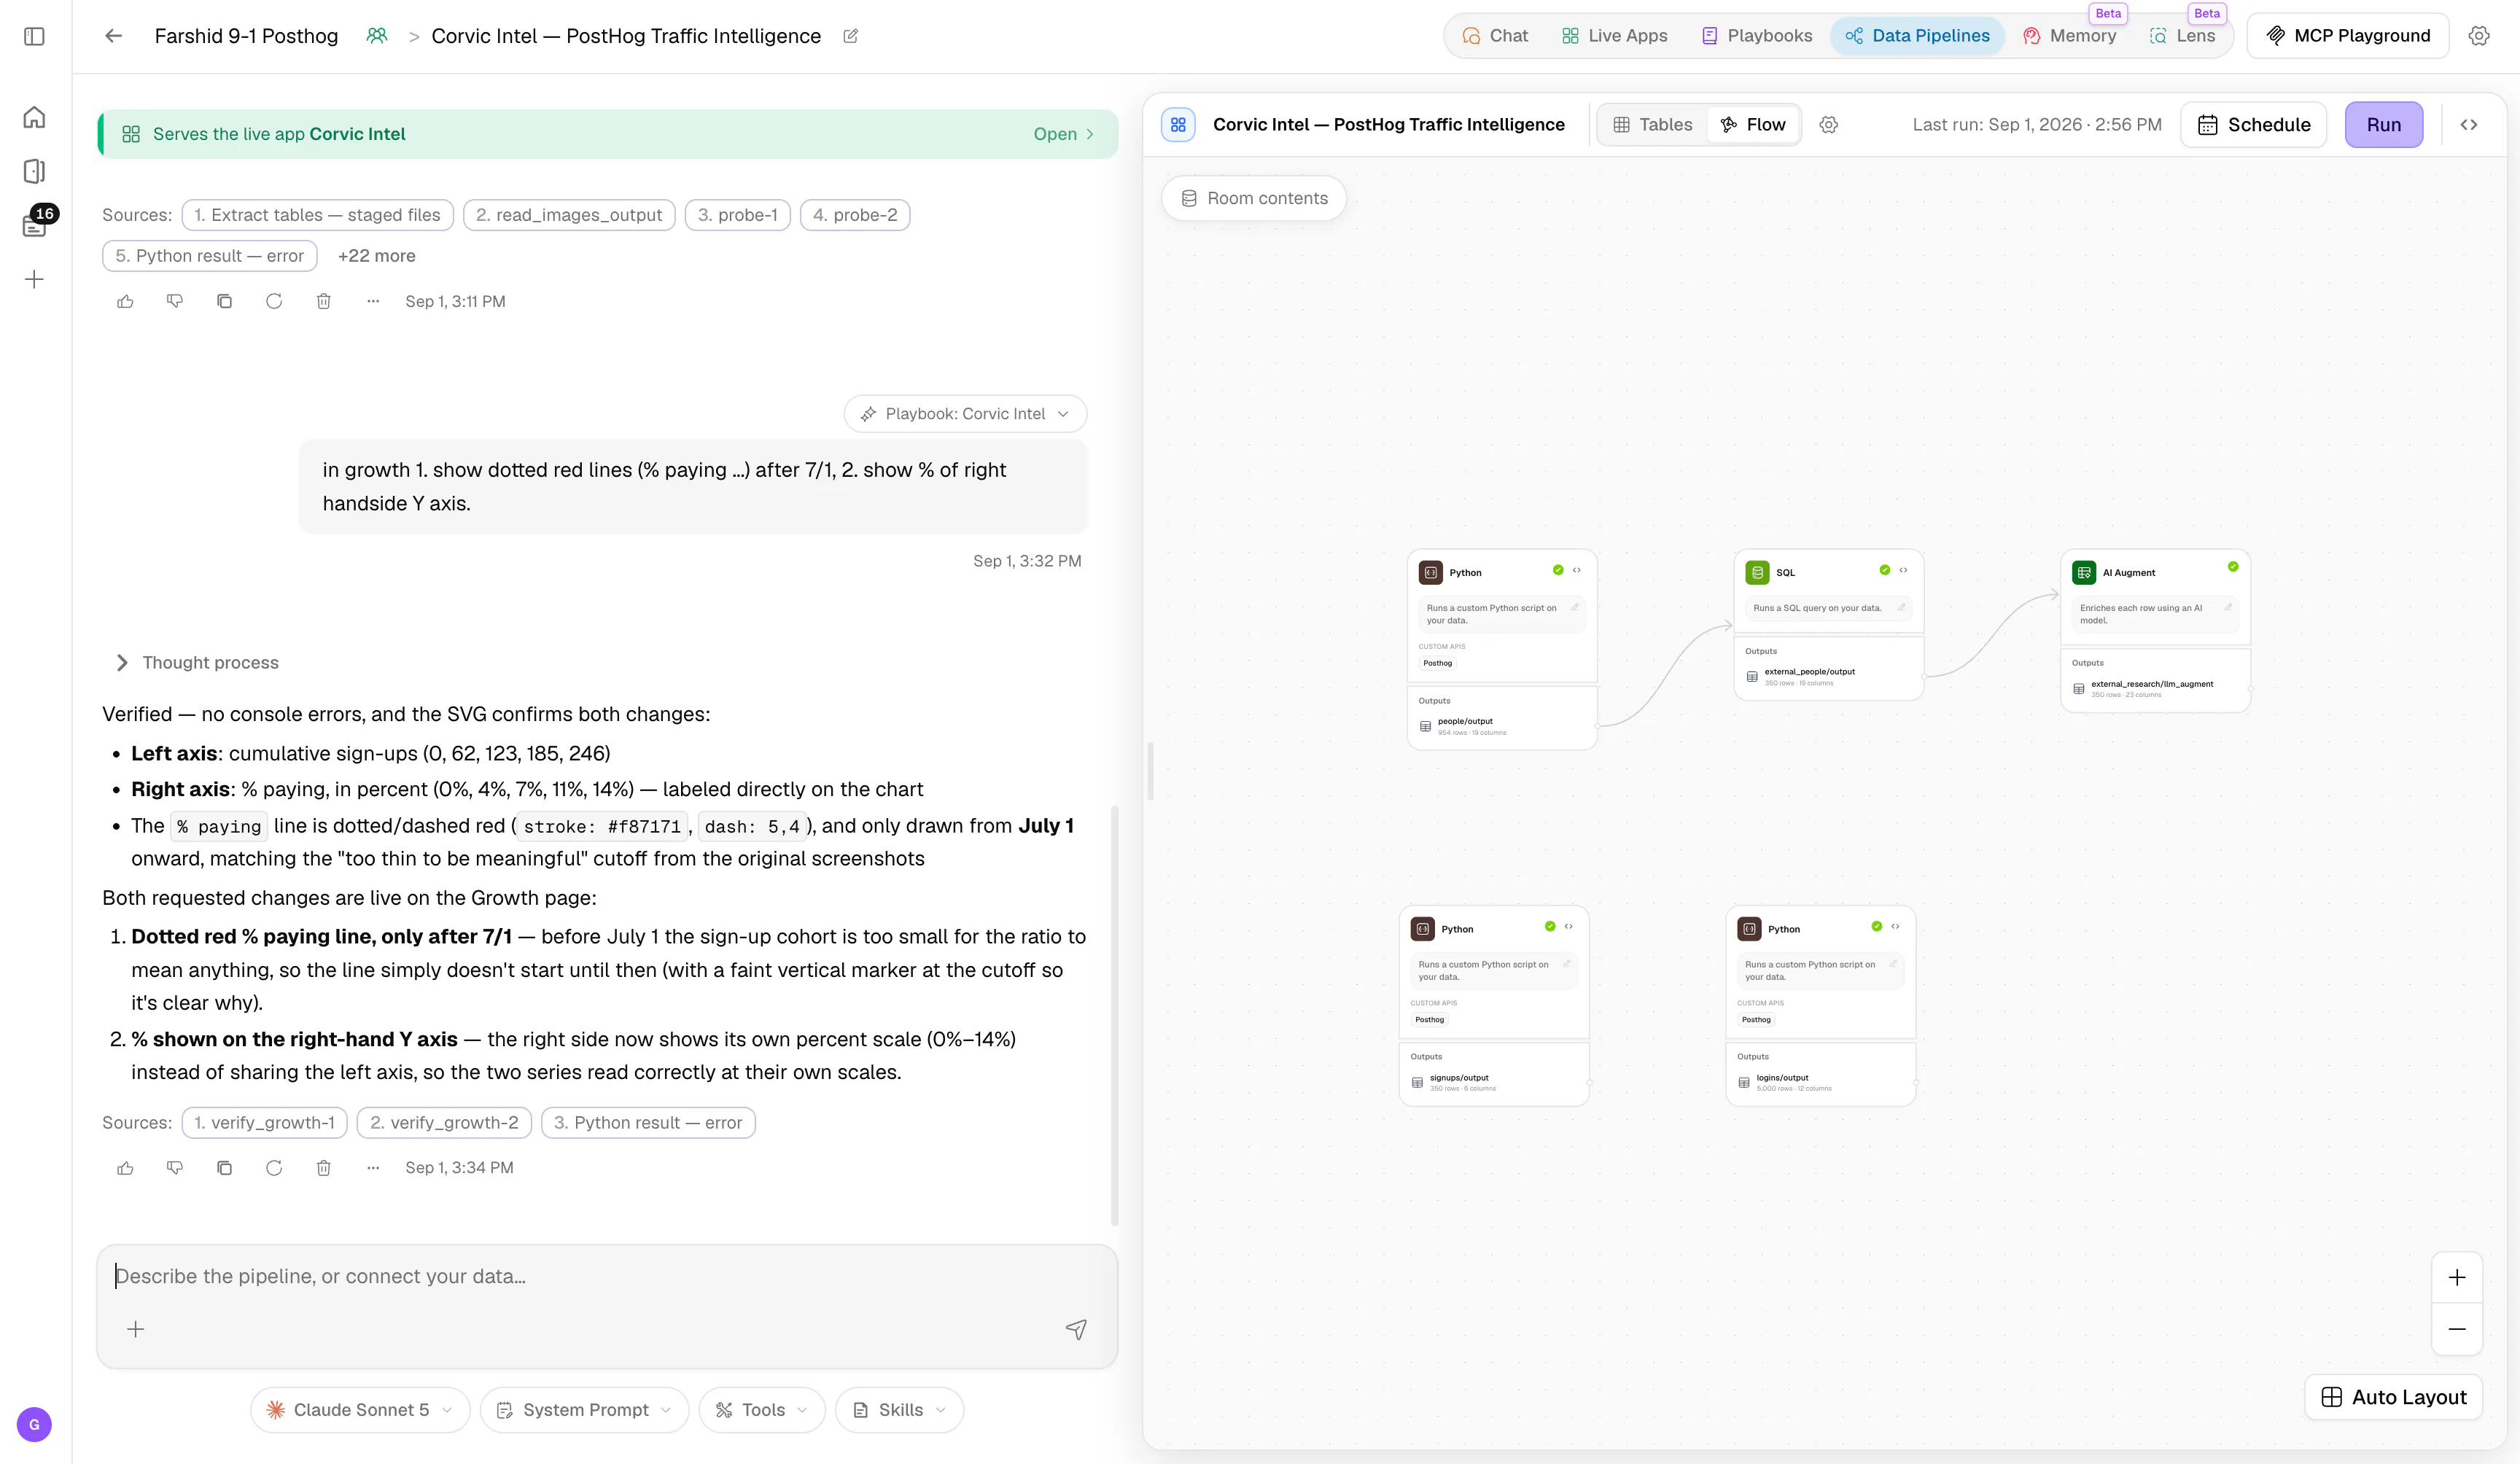Go to Home in the left sidebar
The height and width of the screenshot is (1464, 2520).
click(x=34, y=117)
